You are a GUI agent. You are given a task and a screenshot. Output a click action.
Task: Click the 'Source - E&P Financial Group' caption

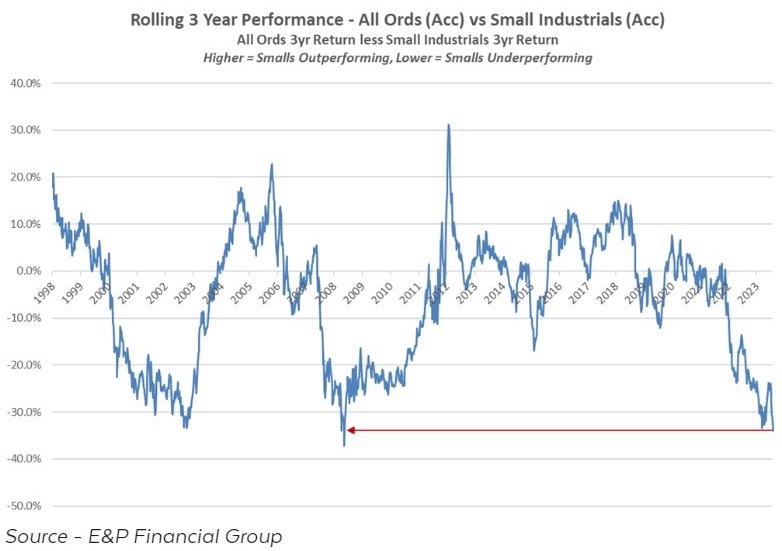tap(144, 537)
